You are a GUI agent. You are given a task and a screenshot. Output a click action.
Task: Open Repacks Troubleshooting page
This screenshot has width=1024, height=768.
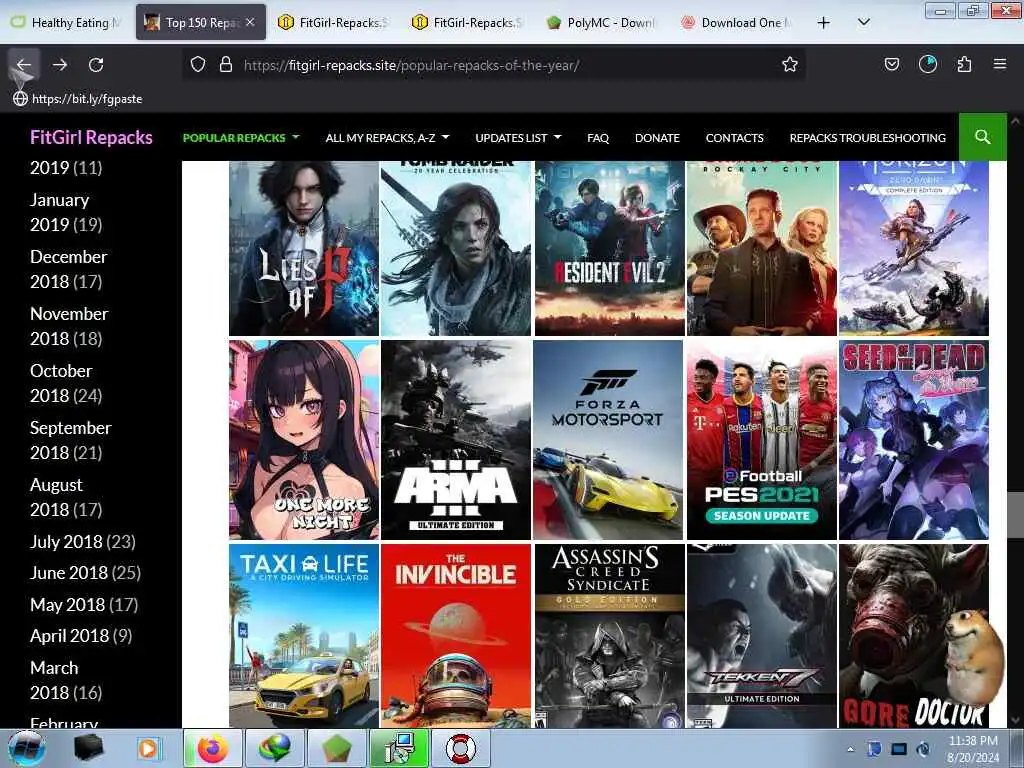tap(867, 138)
